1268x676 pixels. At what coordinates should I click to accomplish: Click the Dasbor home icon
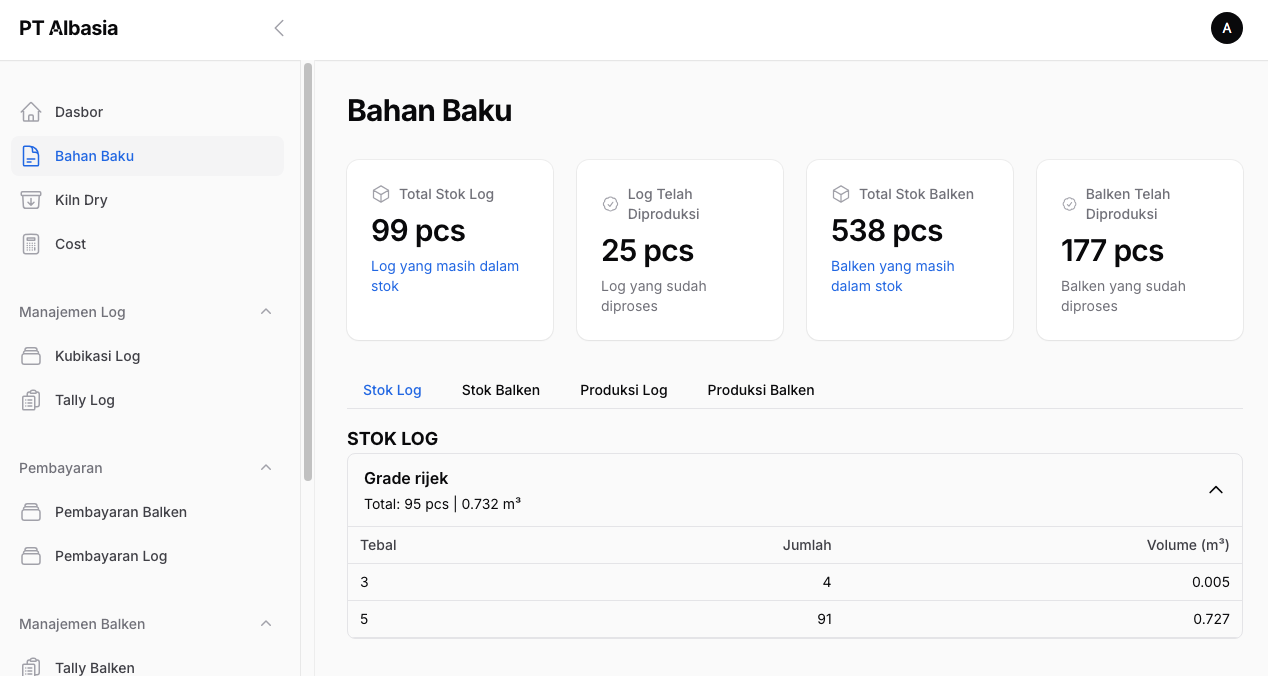point(31,112)
